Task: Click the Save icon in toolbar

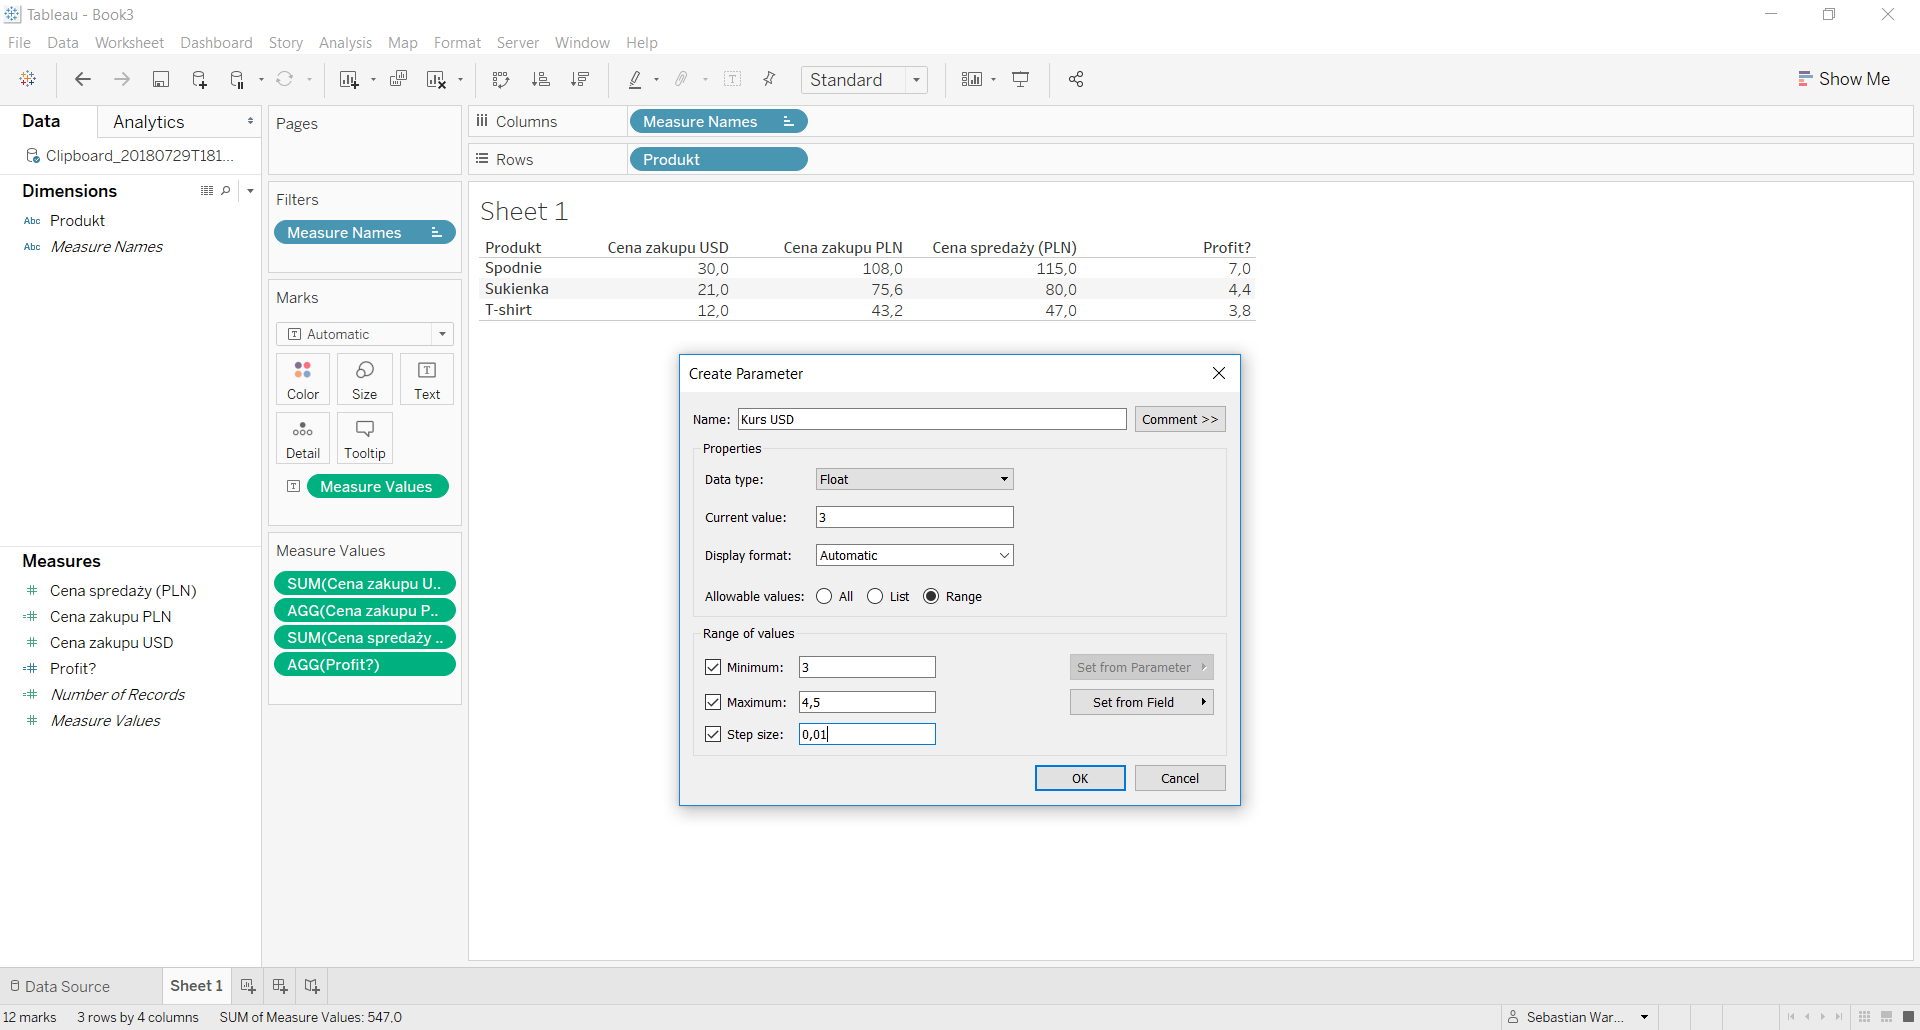Action: point(160,80)
